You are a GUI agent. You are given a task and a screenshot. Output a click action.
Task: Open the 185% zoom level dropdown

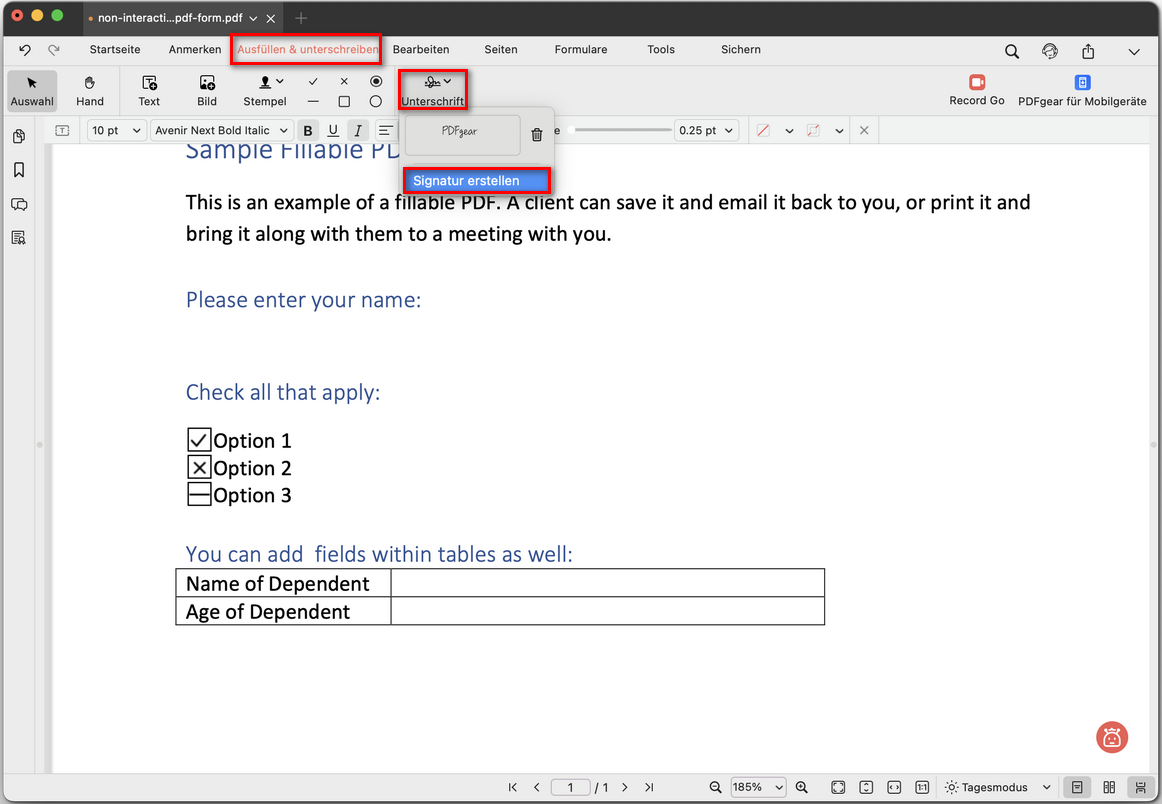pos(758,787)
